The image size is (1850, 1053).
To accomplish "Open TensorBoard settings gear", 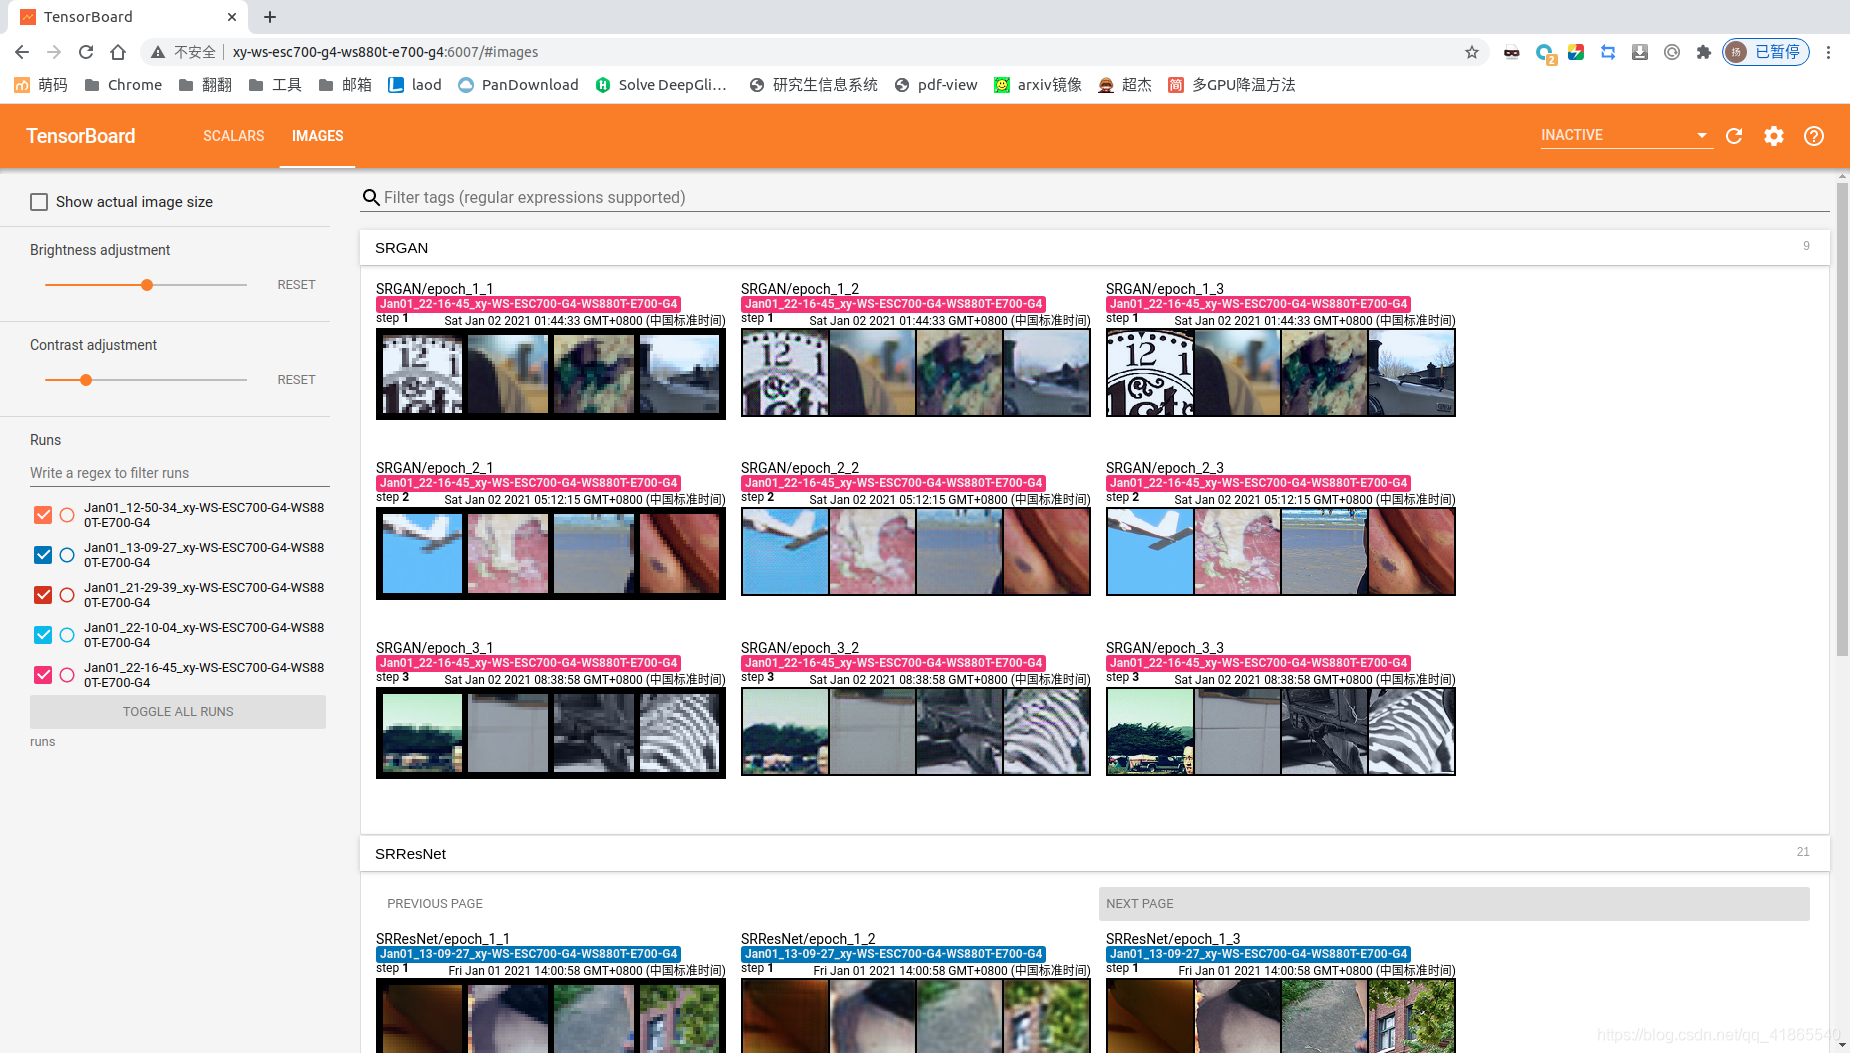I will pos(1773,136).
